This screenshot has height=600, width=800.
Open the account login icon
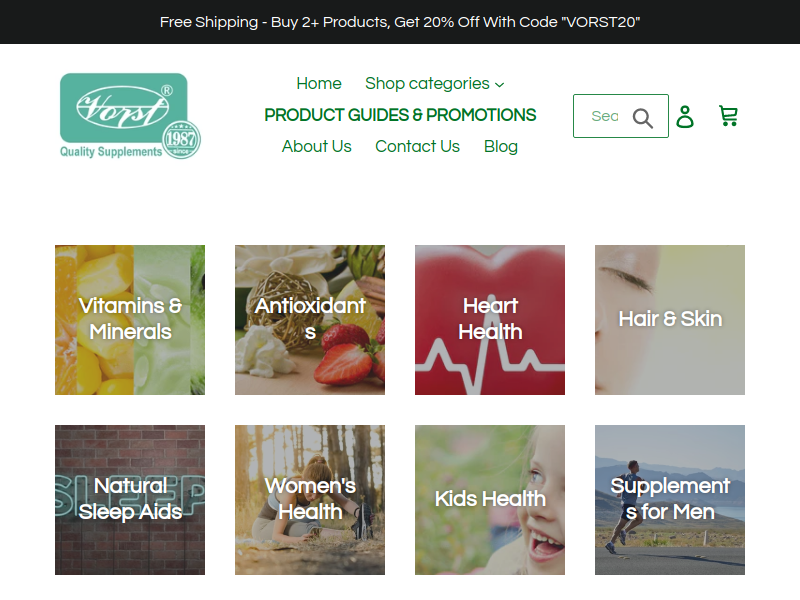click(685, 116)
